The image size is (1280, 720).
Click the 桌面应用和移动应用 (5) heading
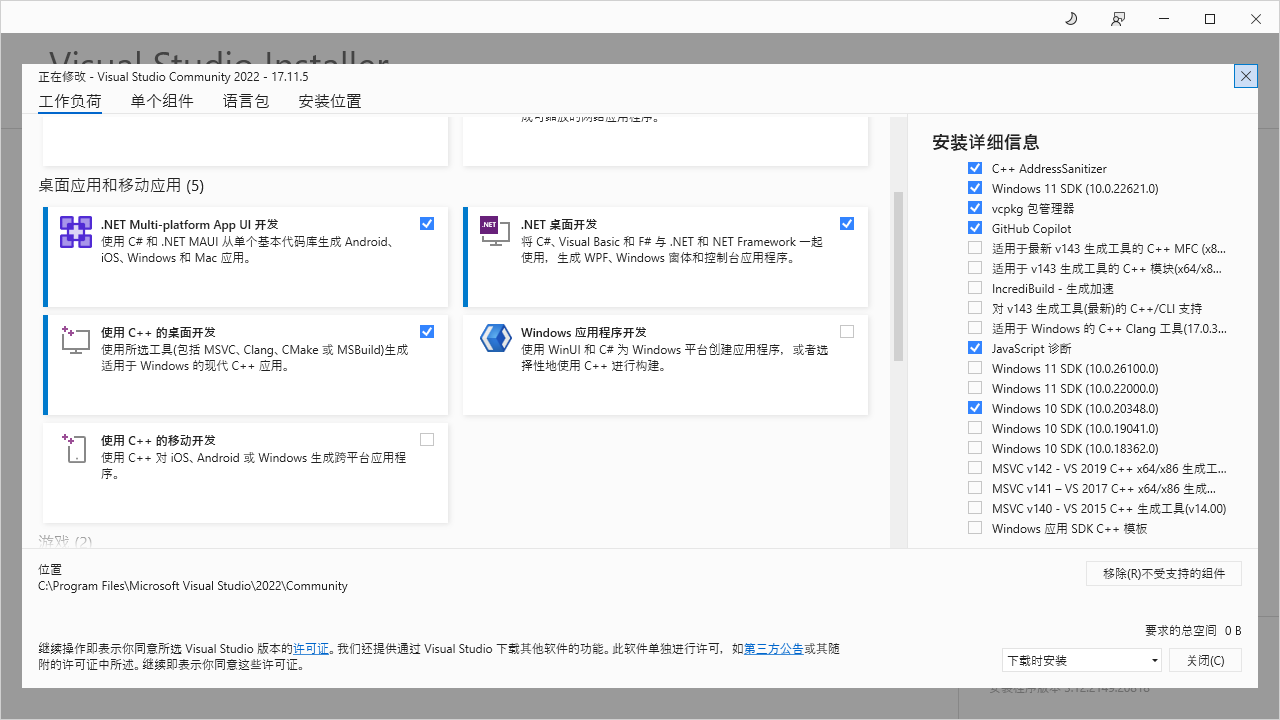pos(121,185)
